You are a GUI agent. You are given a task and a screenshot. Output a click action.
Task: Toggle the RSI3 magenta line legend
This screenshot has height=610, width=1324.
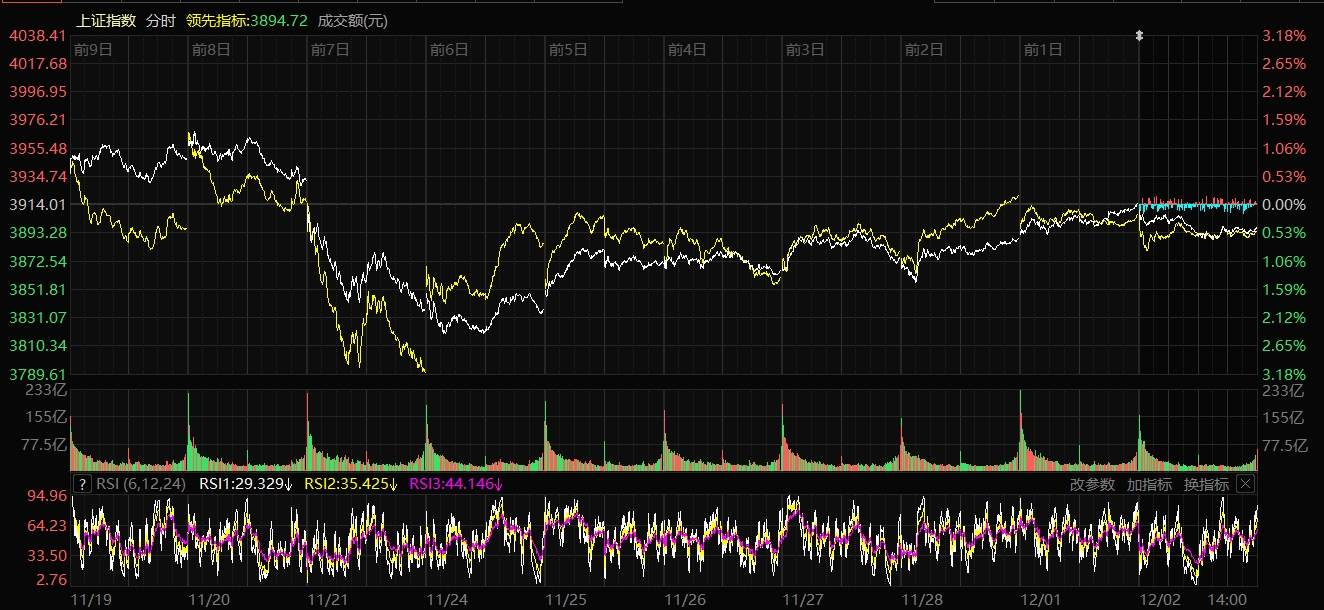click(x=456, y=484)
